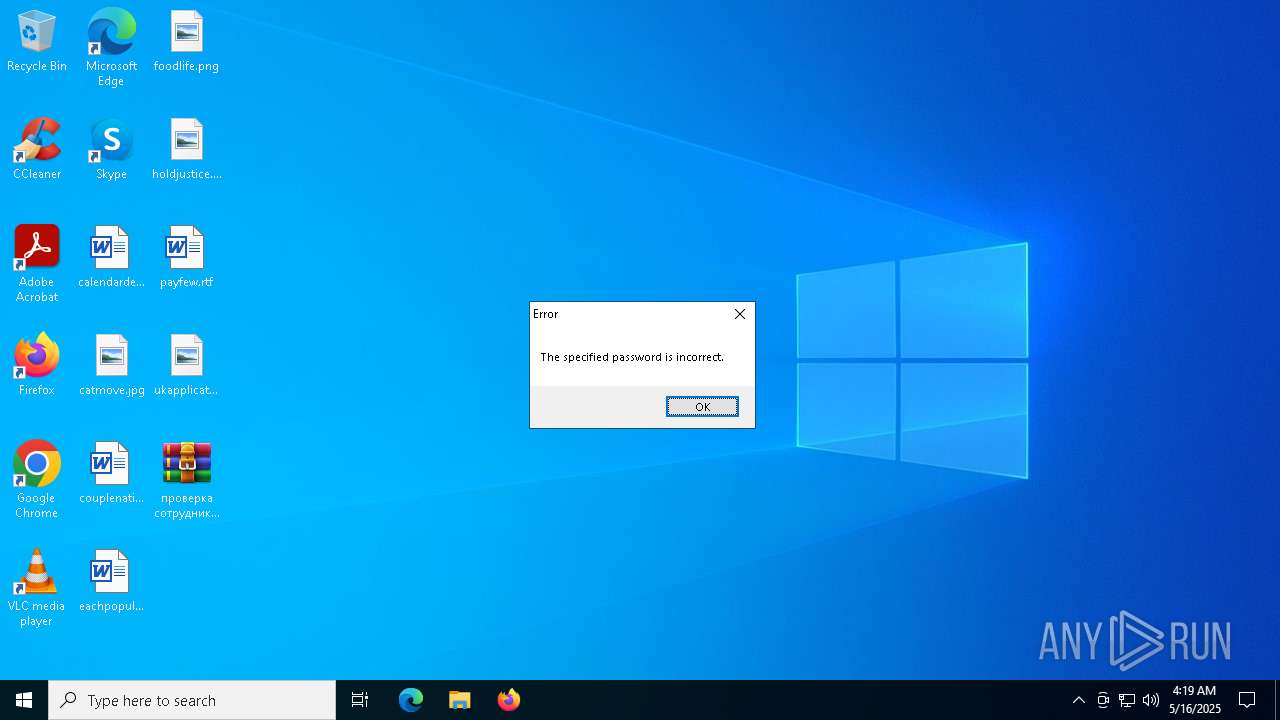This screenshot has width=1280, height=720.
Task: Click the 'The specified password is incorrect.' text
Action: (x=632, y=357)
